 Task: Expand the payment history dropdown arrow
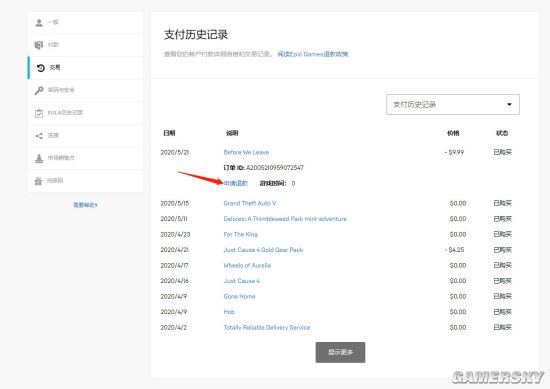coord(509,105)
